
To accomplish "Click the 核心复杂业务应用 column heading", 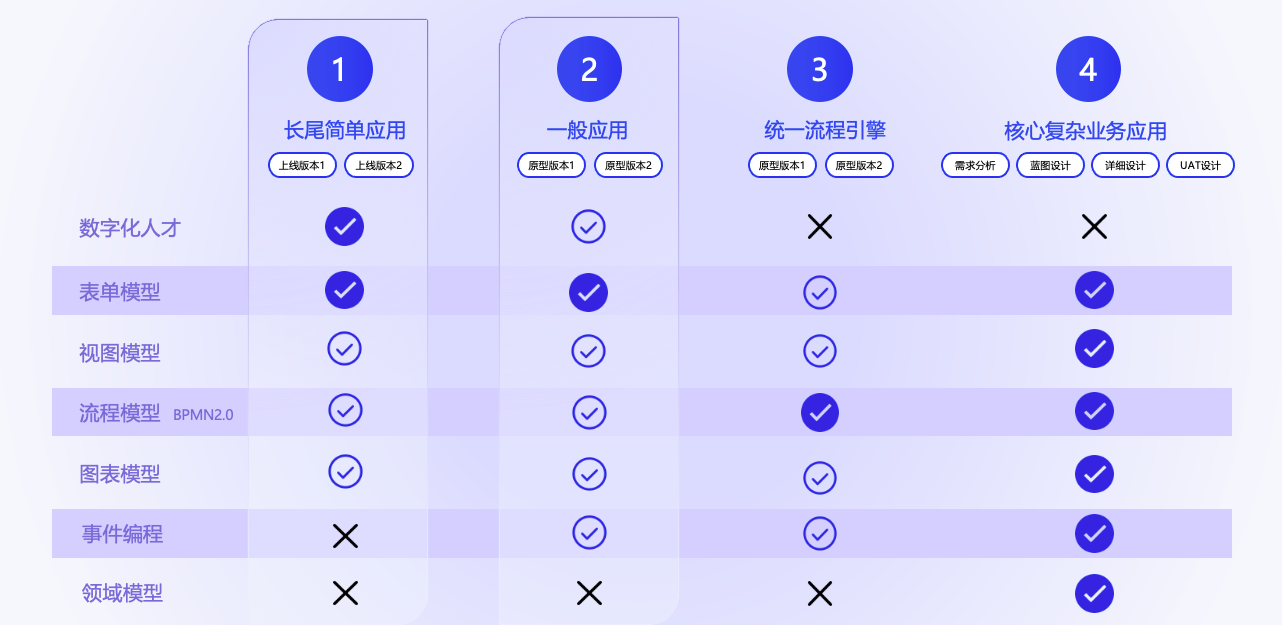I will pyautogui.click(x=1085, y=131).
